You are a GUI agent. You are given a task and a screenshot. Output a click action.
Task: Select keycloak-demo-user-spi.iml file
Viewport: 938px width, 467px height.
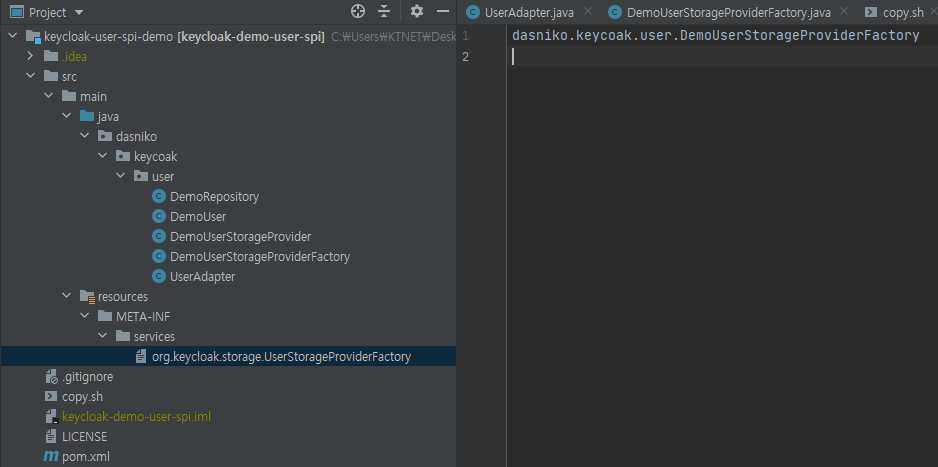136,416
